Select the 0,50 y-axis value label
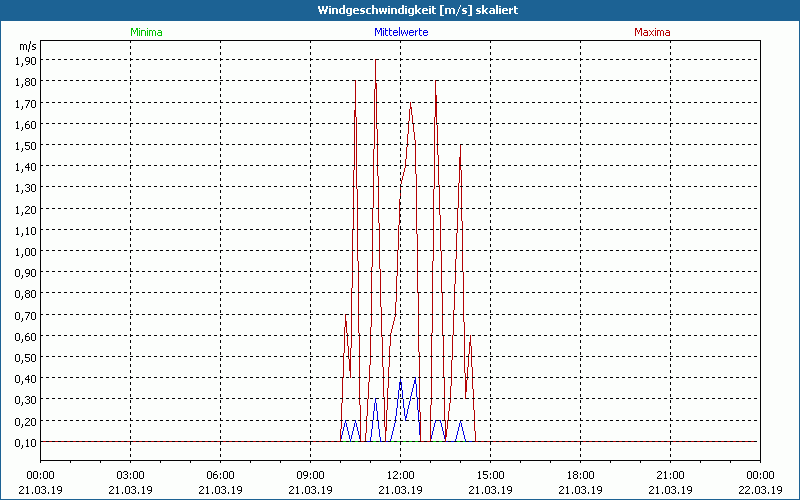Viewport: 800px width, 500px height. [26, 357]
